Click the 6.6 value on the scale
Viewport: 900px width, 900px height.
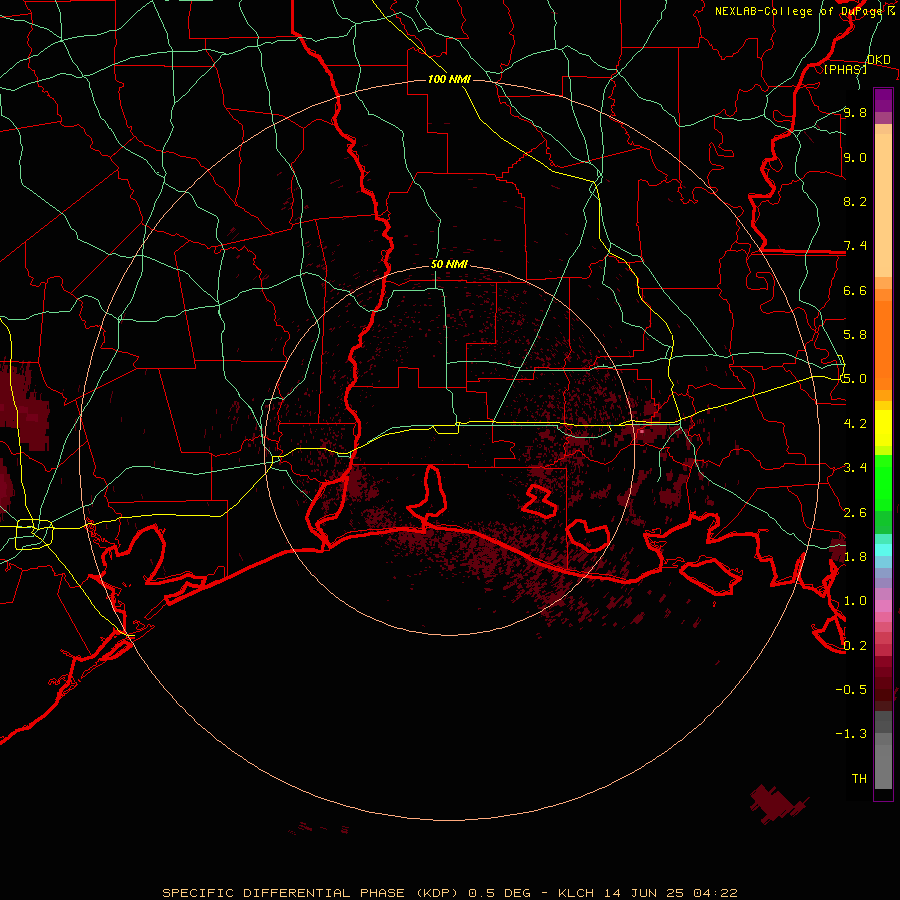point(855,290)
